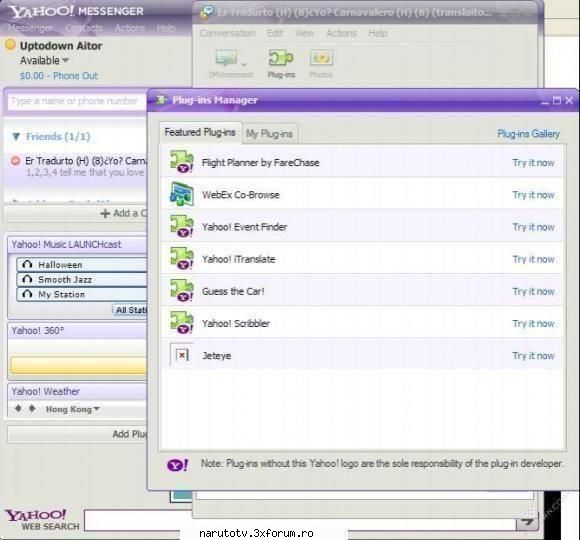
Task: Click the headphones icon for Smooth Jazz
Action: tap(27, 279)
